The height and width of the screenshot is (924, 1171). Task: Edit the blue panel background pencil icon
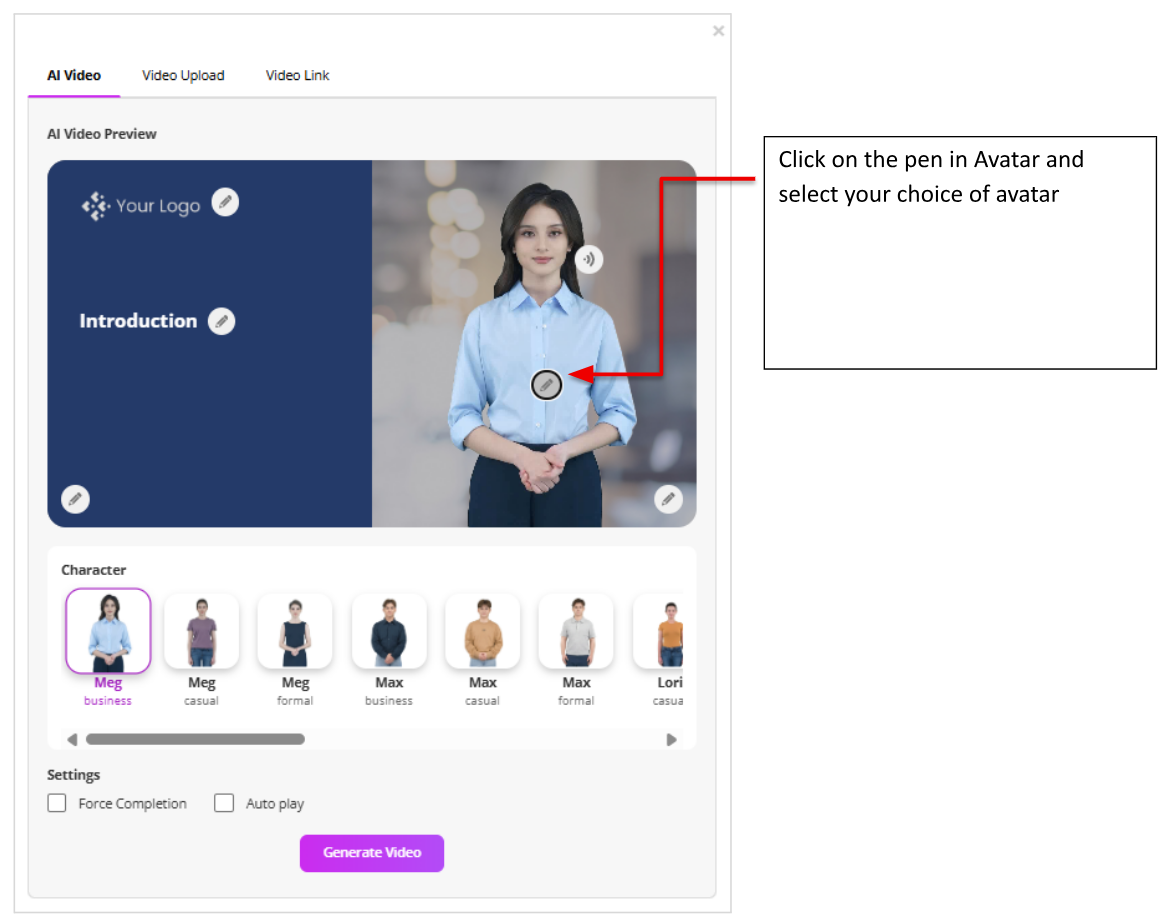pyautogui.click(x=75, y=499)
